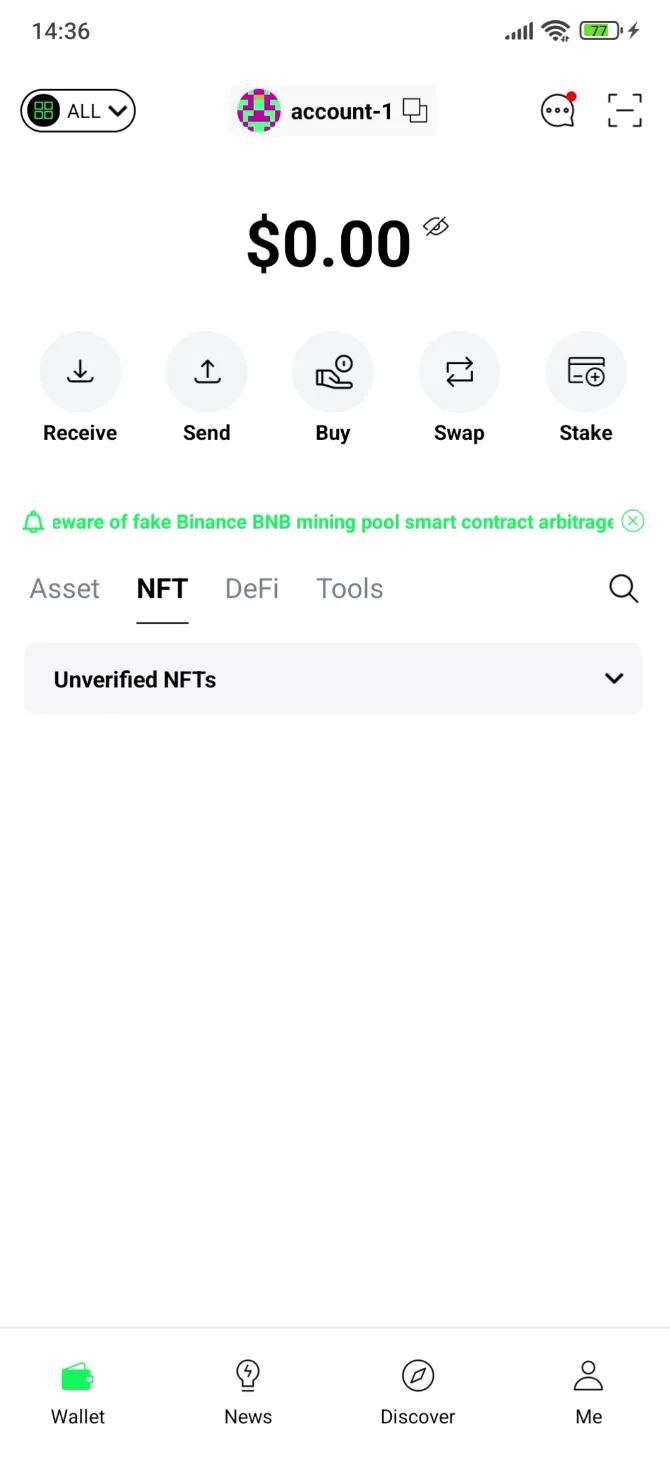670x1460 pixels.
Task: Tap the Send upload icon
Action: [207, 372]
